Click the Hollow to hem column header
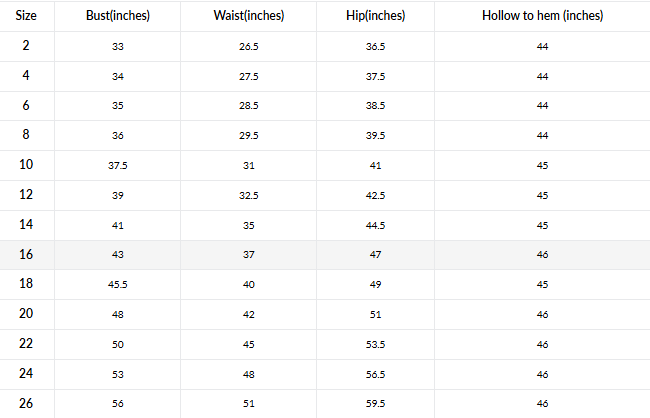This screenshot has height=418, width=650. click(542, 17)
